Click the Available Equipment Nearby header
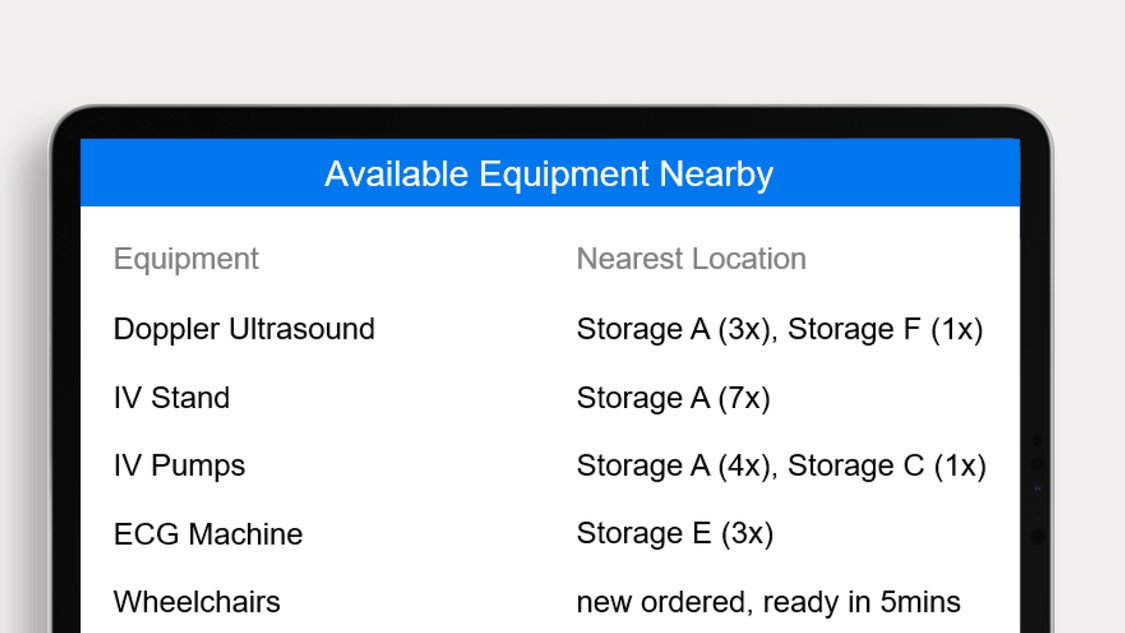Image resolution: width=1125 pixels, height=633 pixels. (549, 174)
